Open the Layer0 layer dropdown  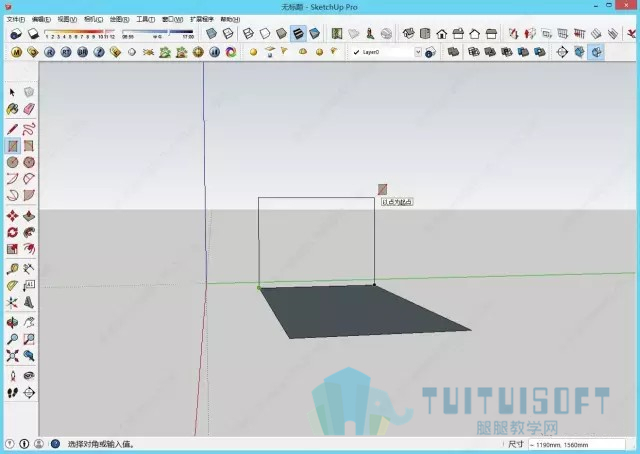tap(418, 52)
